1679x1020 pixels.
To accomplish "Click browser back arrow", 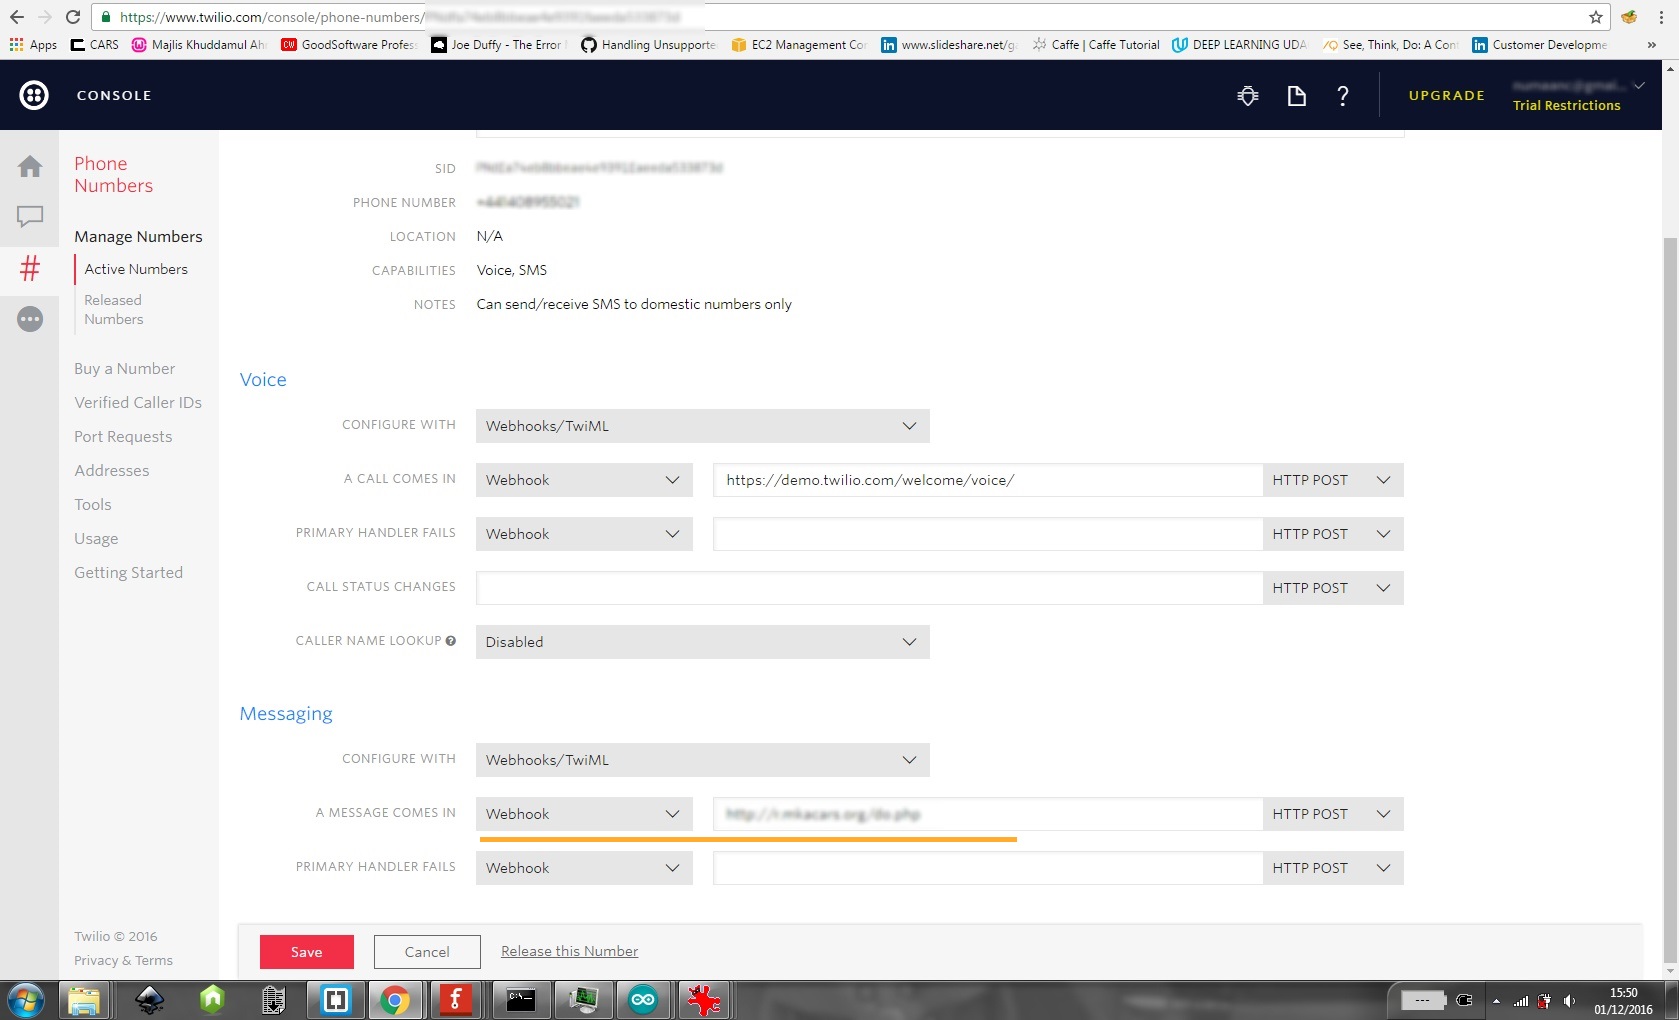I will (x=16, y=17).
